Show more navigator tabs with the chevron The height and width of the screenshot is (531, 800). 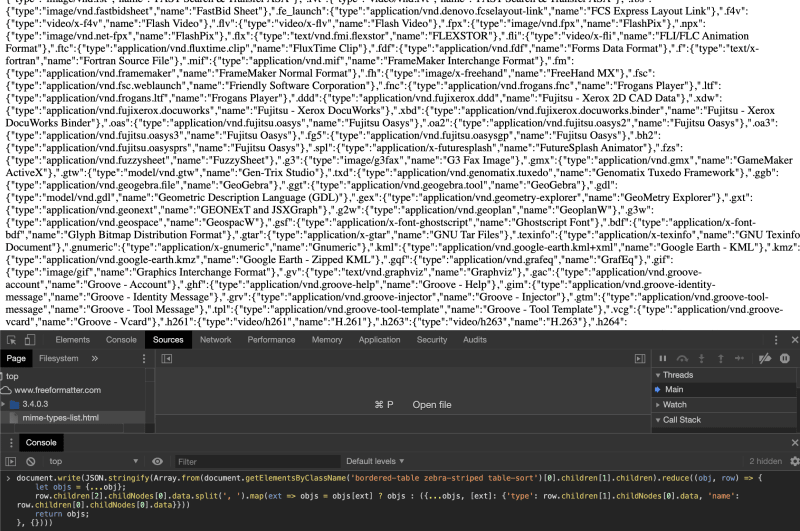click(94, 359)
